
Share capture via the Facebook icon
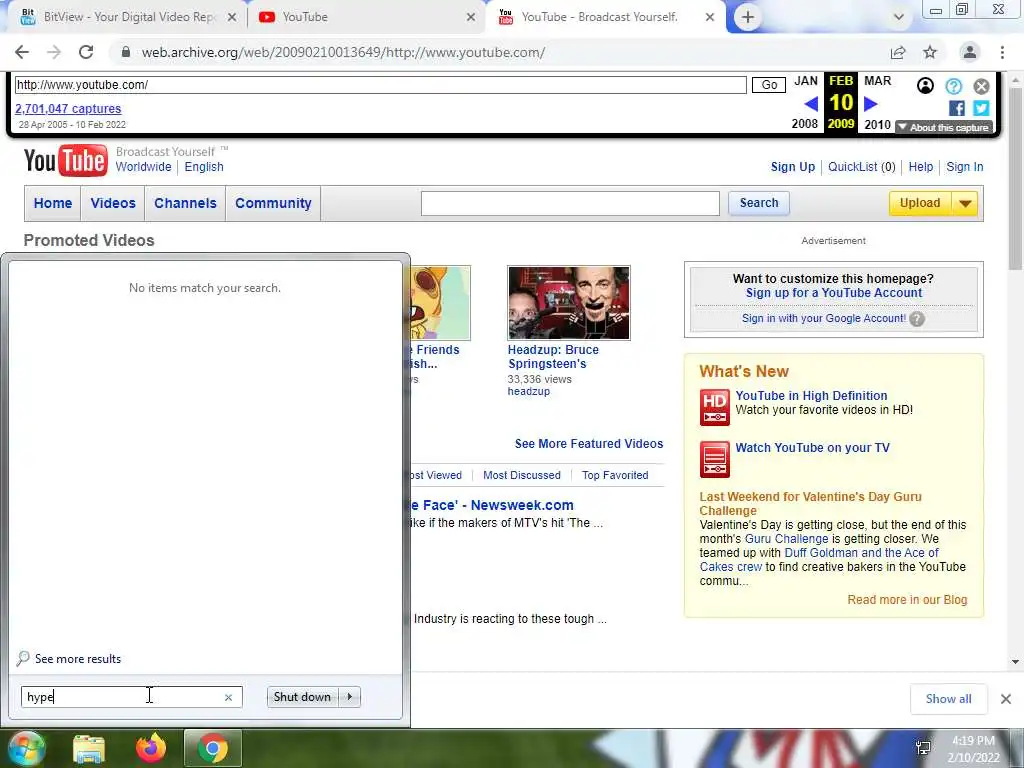pyautogui.click(x=957, y=108)
